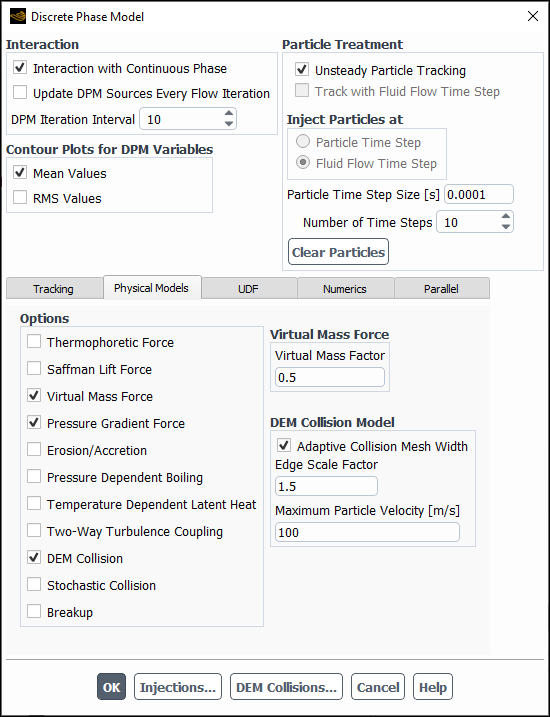This screenshot has width=550, height=717.
Task: Toggle Unsteady Particle Tracking checkbox
Action: pyautogui.click(x=302, y=70)
